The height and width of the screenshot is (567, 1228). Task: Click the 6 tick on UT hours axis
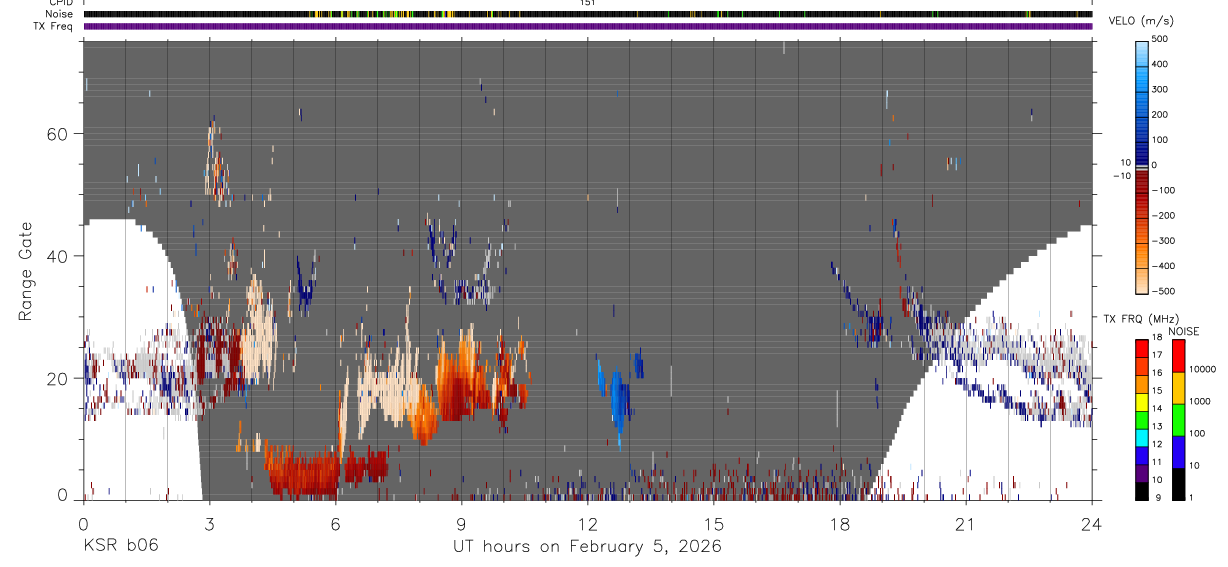pos(335,524)
